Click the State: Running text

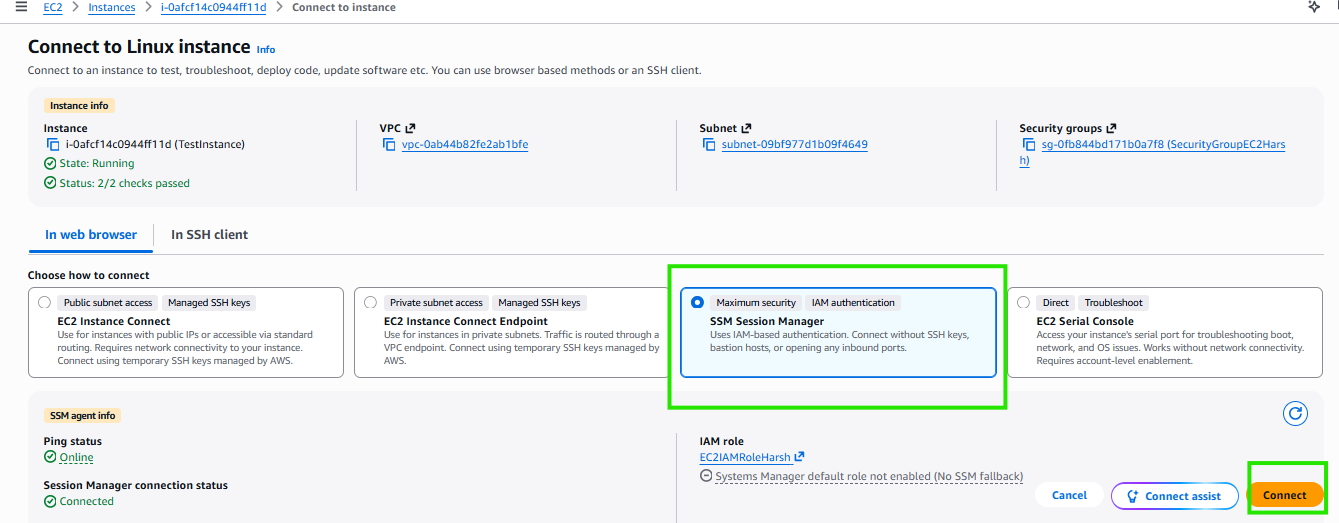[x=97, y=163]
